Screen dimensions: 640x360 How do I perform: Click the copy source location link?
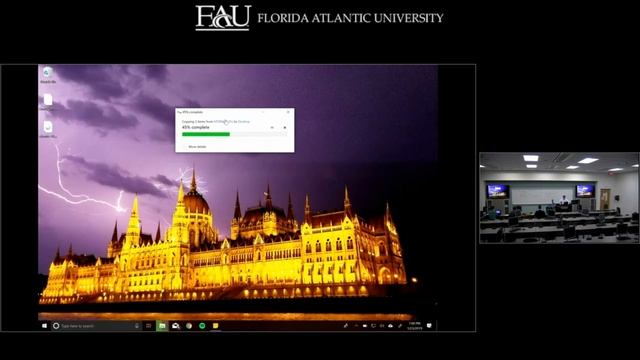(223, 122)
